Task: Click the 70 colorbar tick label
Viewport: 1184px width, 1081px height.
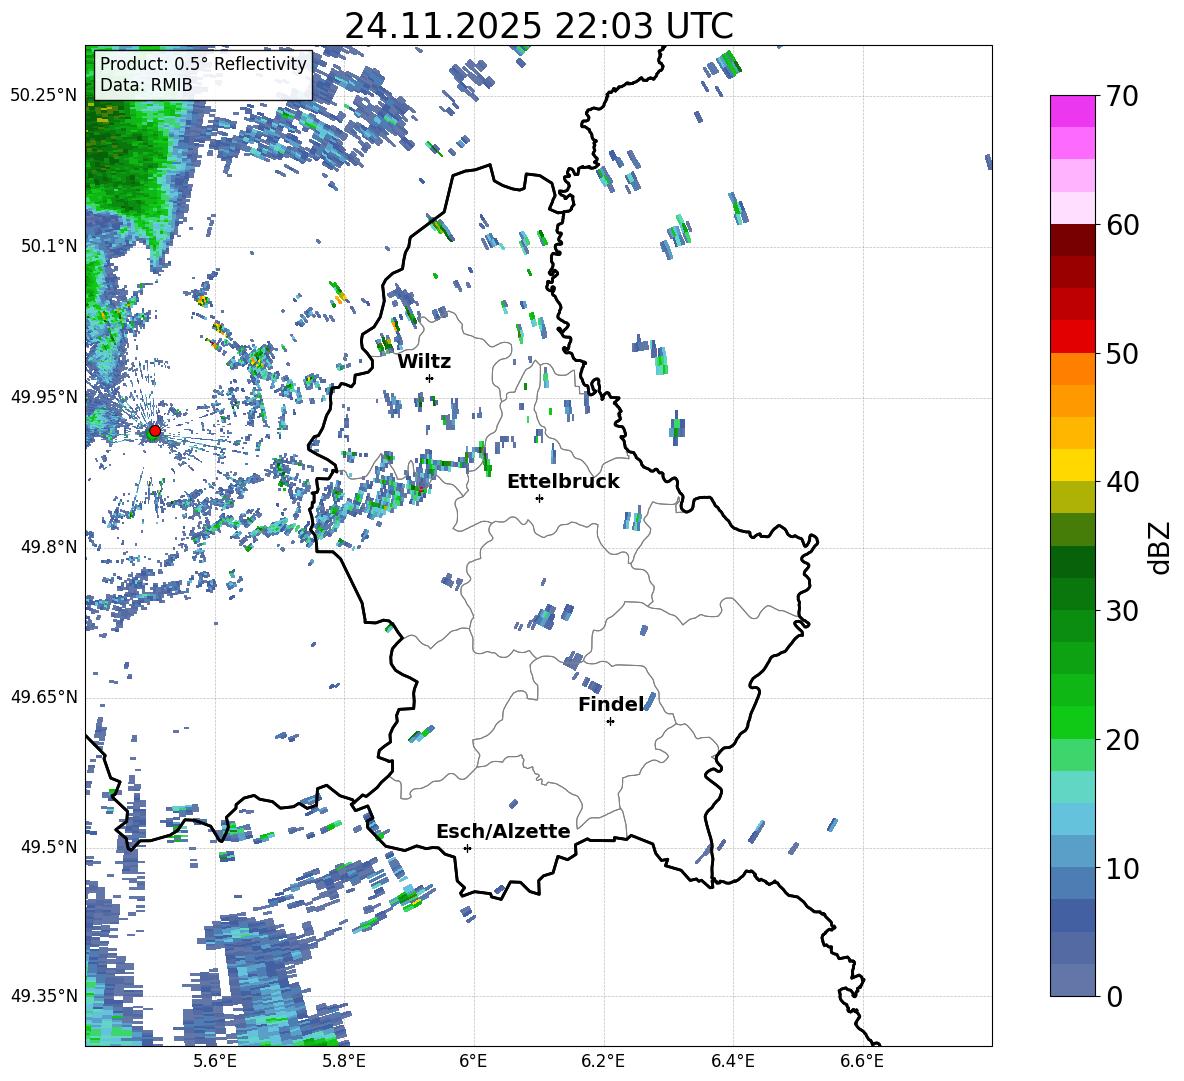Action: [1122, 97]
